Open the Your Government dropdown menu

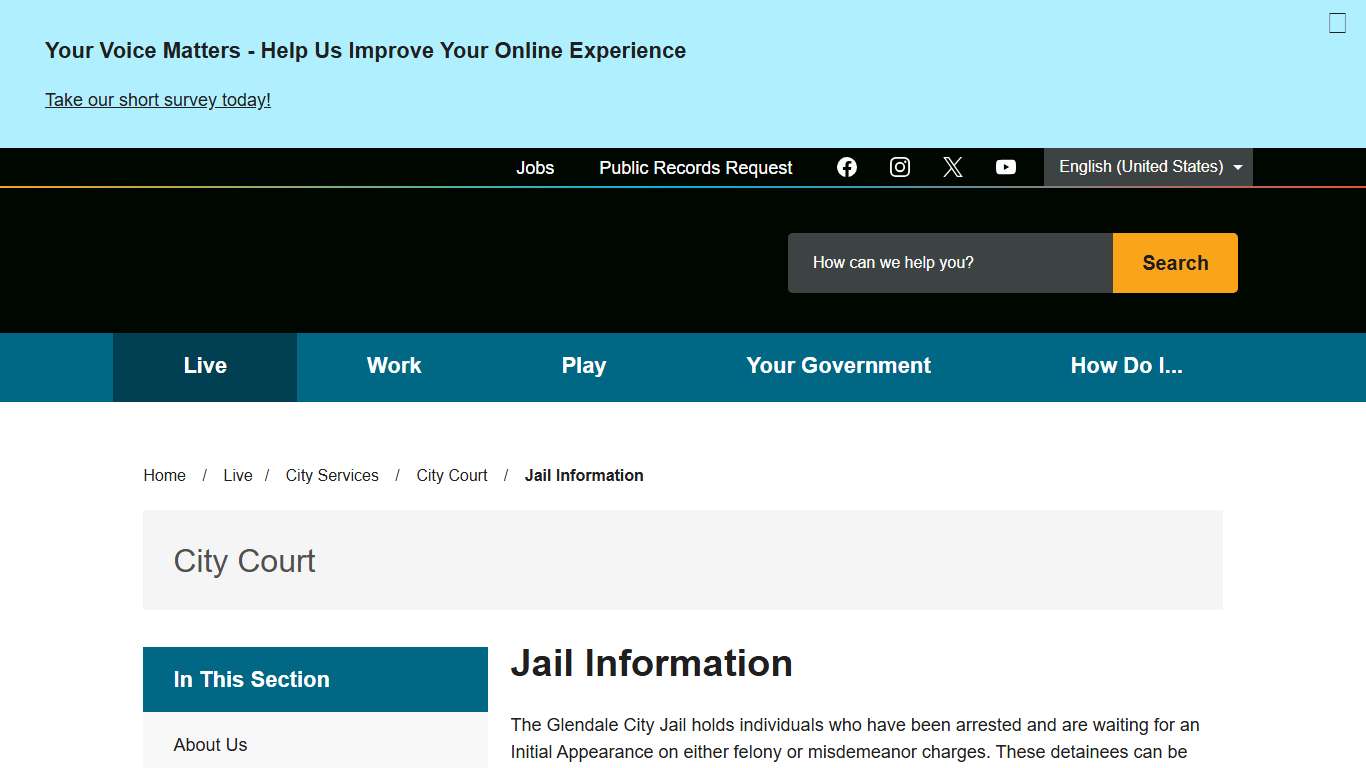click(838, 366)
